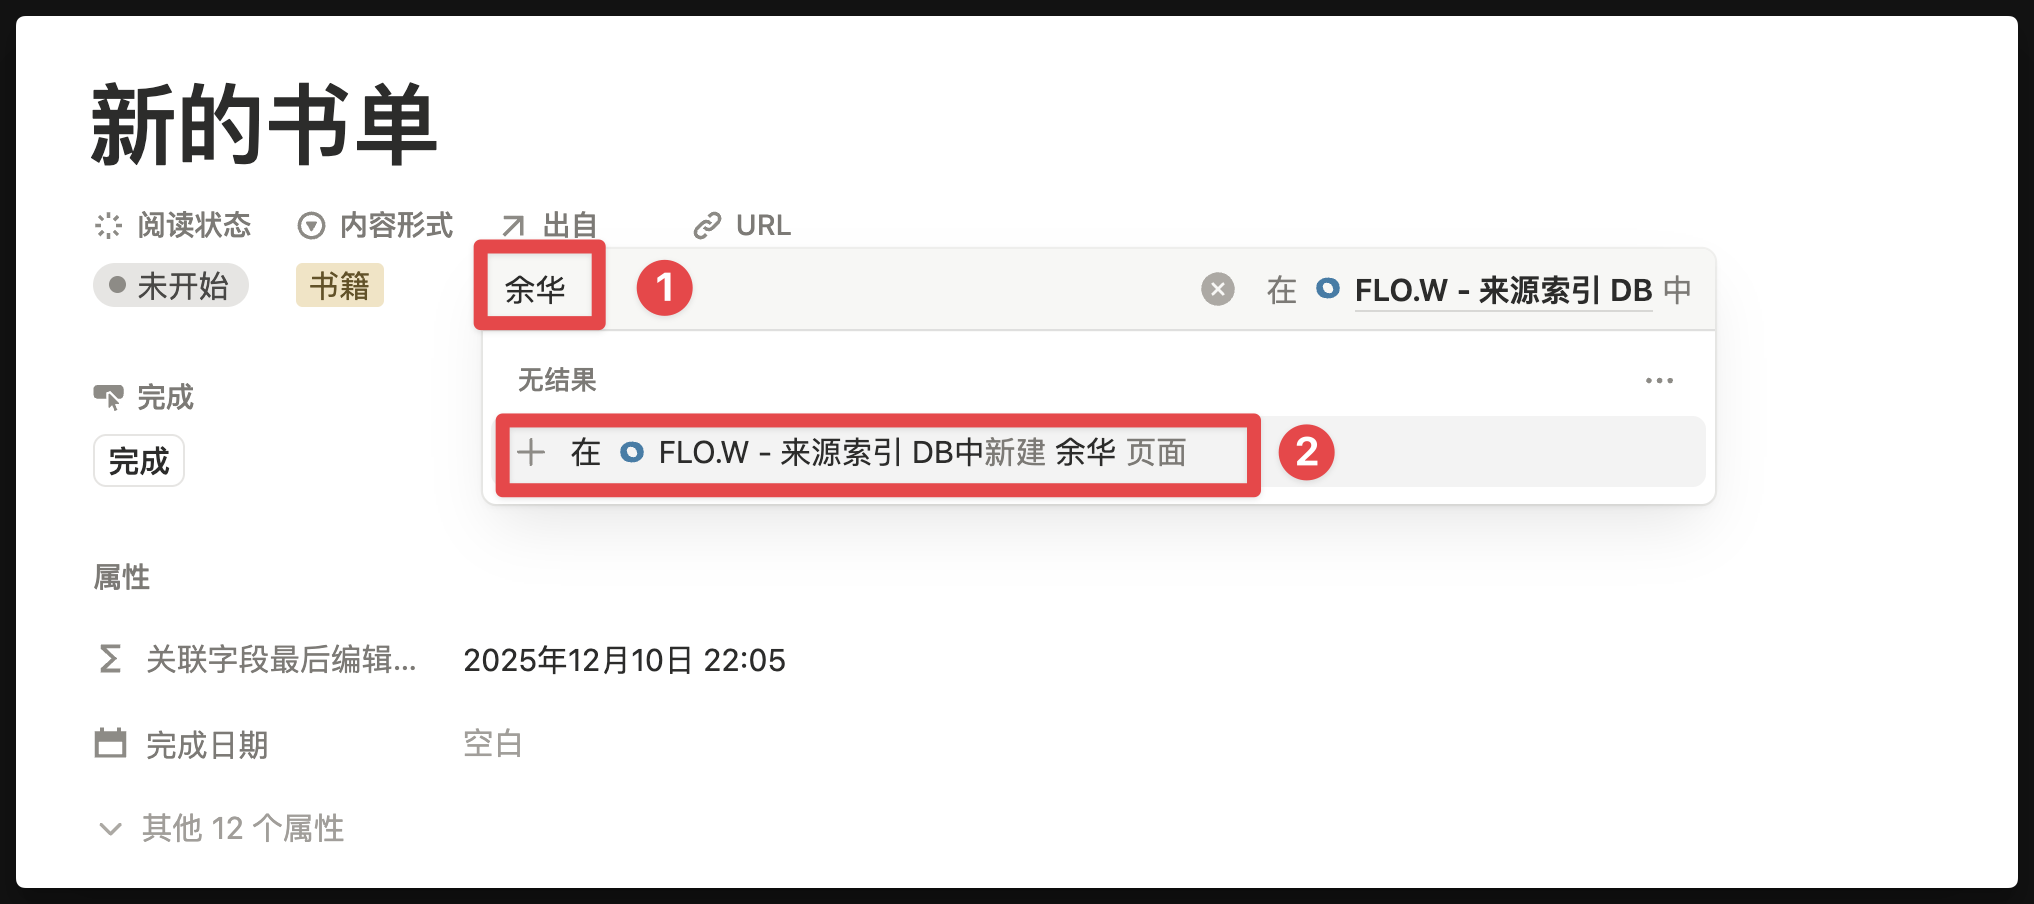This screenshot has width=2034, height=904.
Task: Expand 其他 12 个属性 section
Action: (110, 828)
